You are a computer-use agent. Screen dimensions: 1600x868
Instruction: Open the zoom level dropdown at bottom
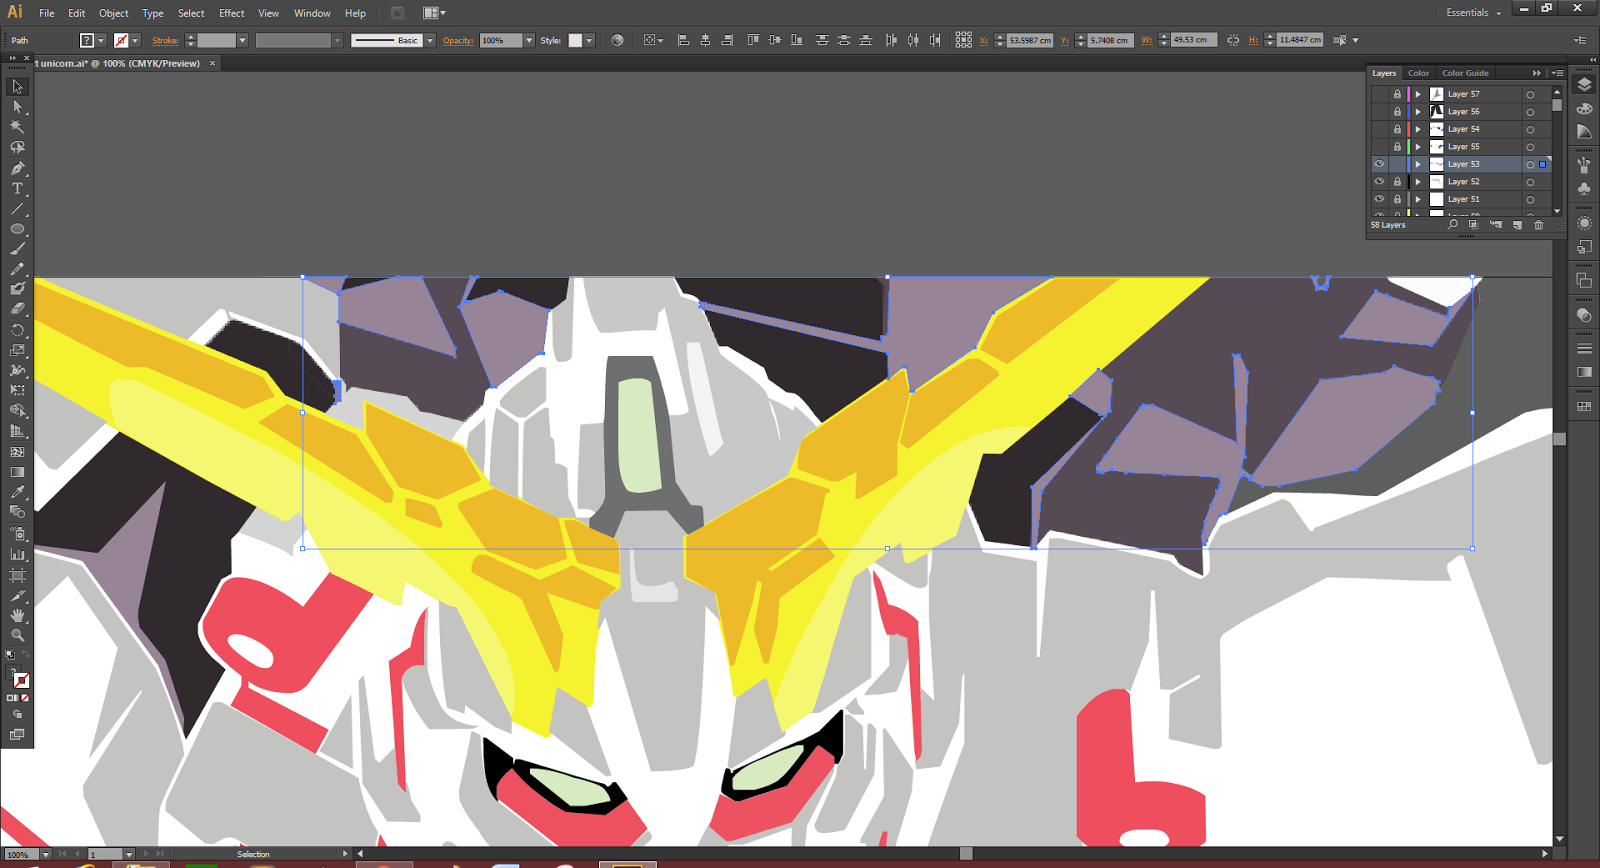pyautogui.click(x=46, y=854)
